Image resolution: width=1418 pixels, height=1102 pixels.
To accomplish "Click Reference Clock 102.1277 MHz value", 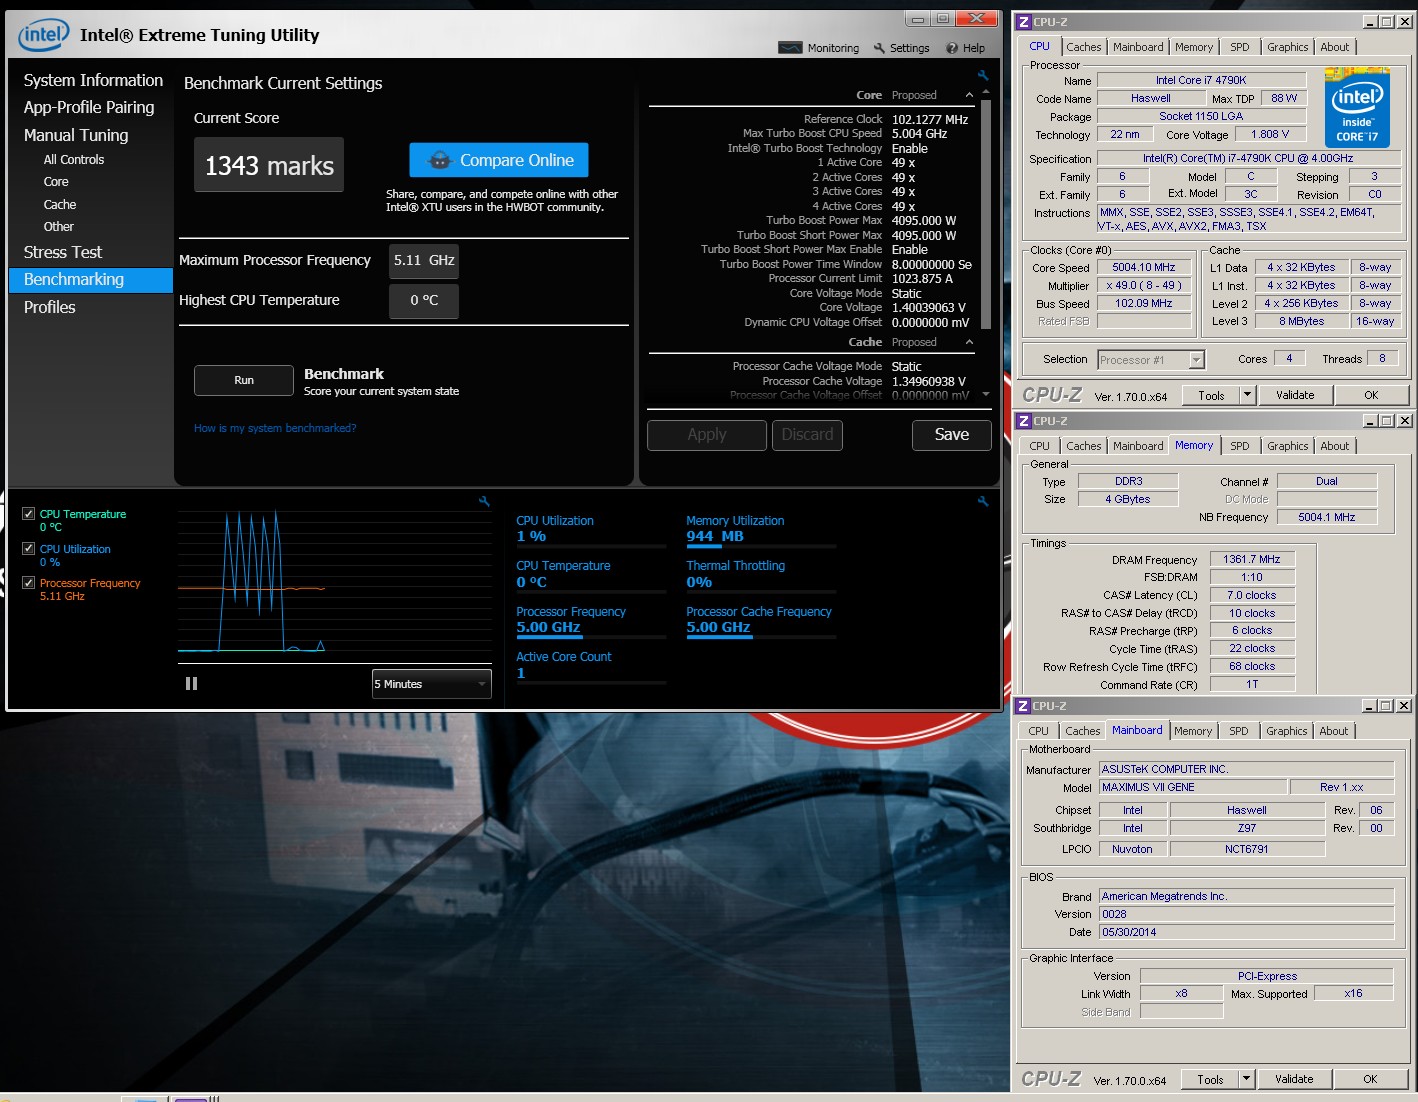I will 930,119.
